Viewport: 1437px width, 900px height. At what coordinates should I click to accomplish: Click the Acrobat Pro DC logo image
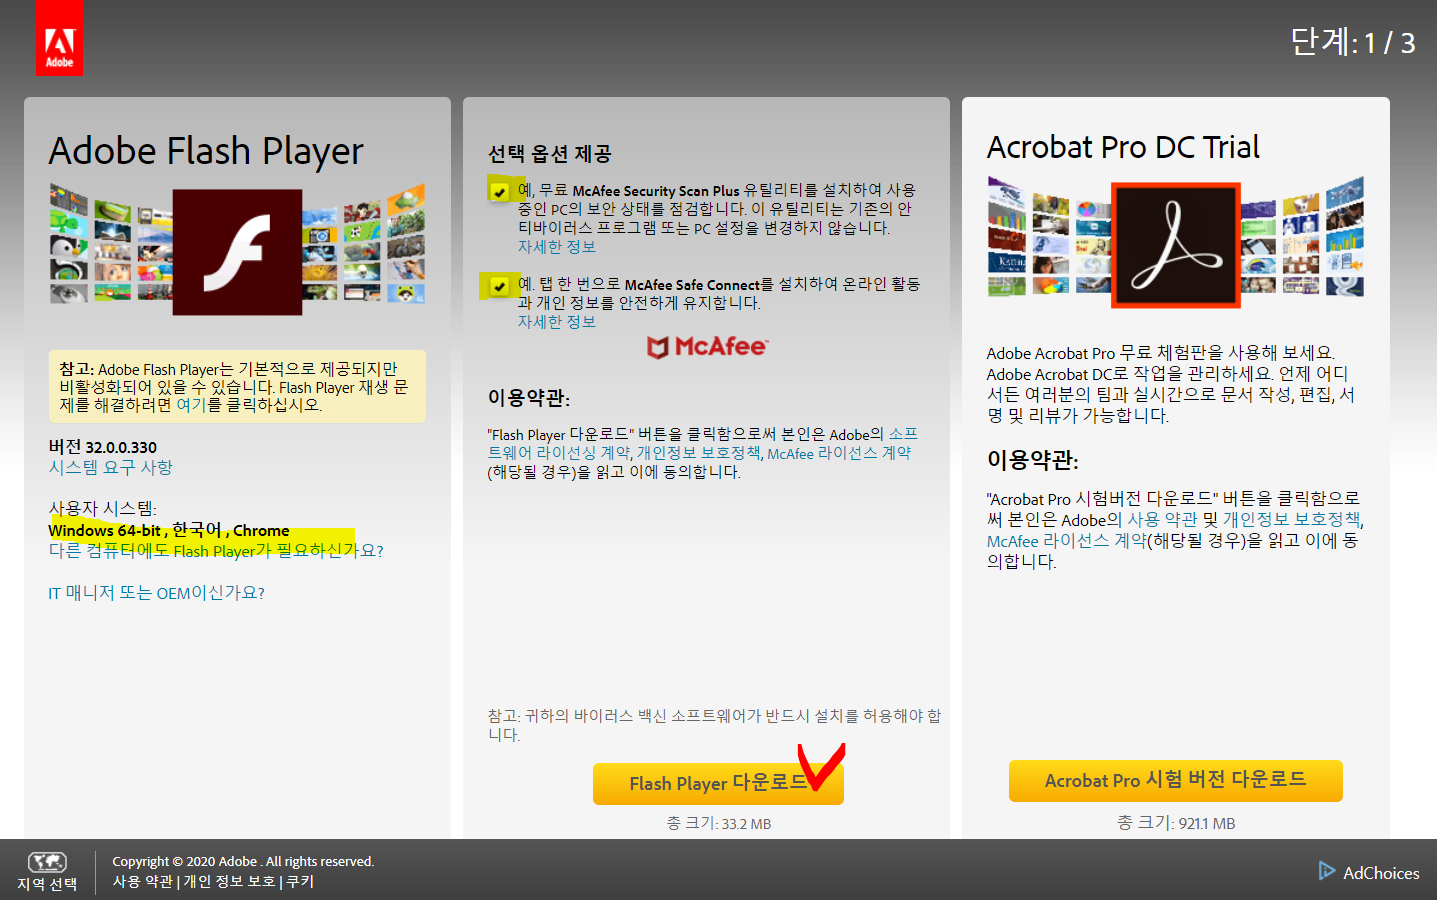(1176, 244)
